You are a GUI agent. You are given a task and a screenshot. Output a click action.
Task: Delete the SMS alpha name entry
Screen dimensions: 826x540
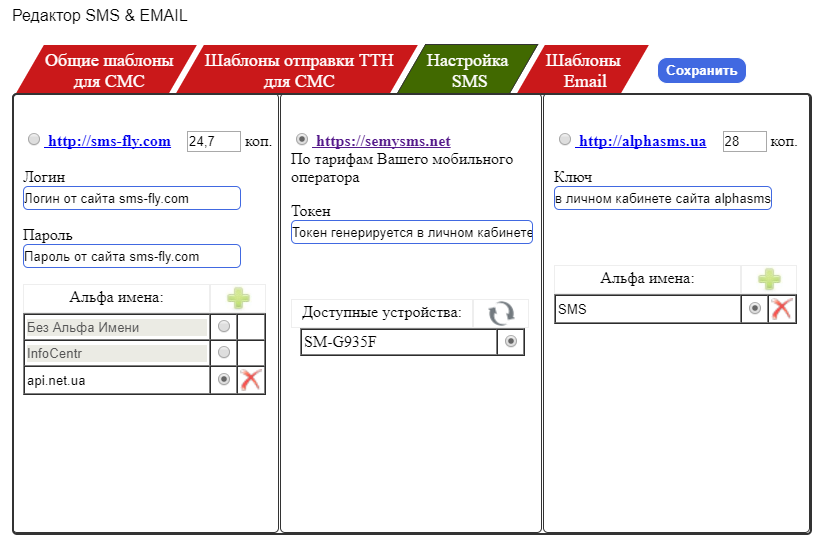coord(782,309)
